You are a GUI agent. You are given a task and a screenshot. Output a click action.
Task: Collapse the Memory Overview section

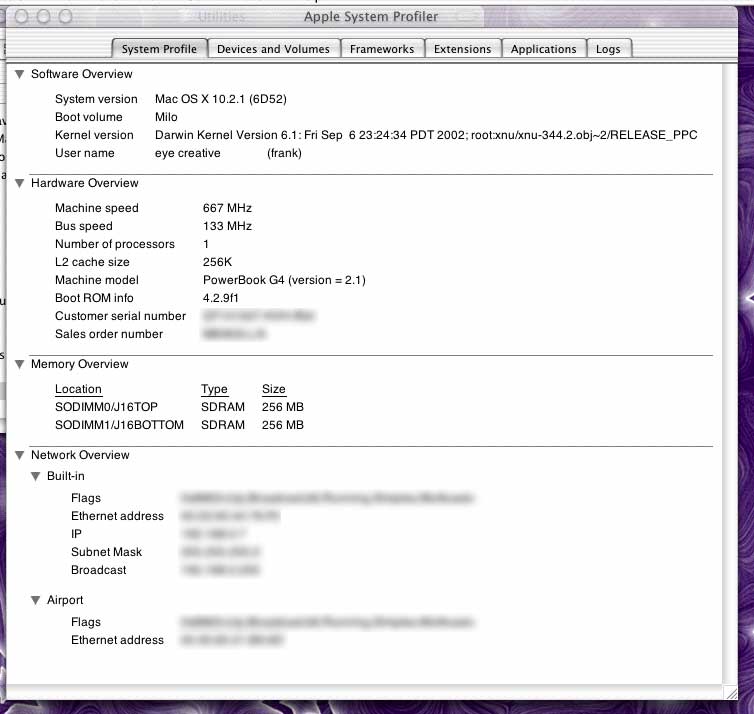20,364
